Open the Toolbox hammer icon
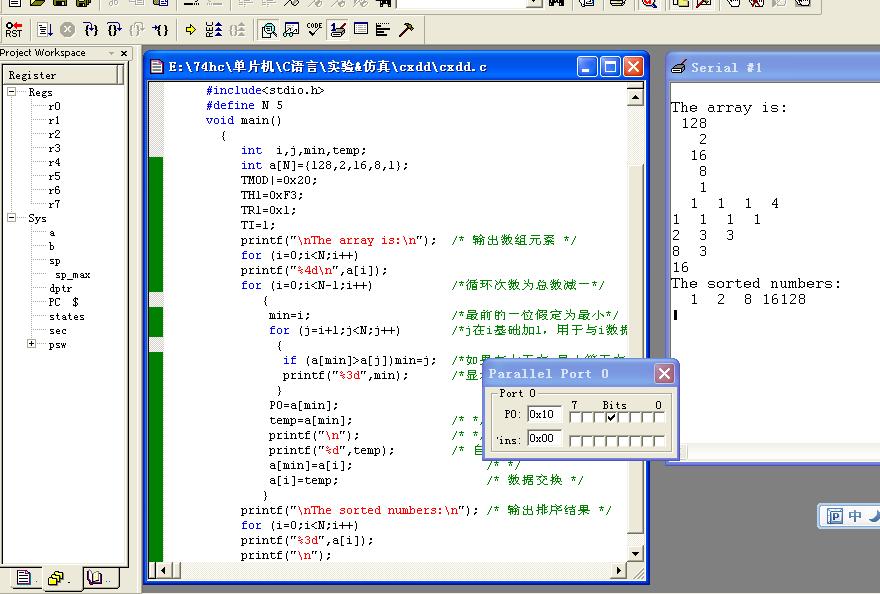This screenshot has width=880, height=594. pyautogui.click(x=406, y=30)
